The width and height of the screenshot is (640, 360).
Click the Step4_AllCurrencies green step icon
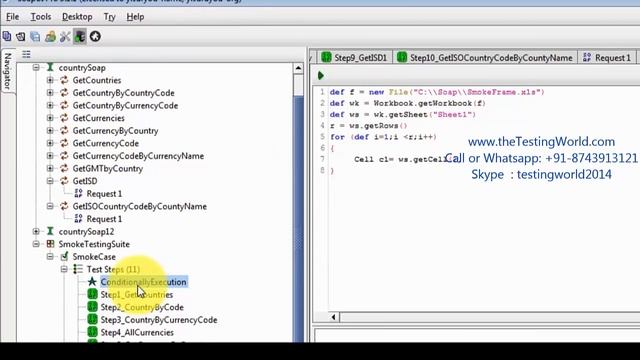click(x=92, y=332)
